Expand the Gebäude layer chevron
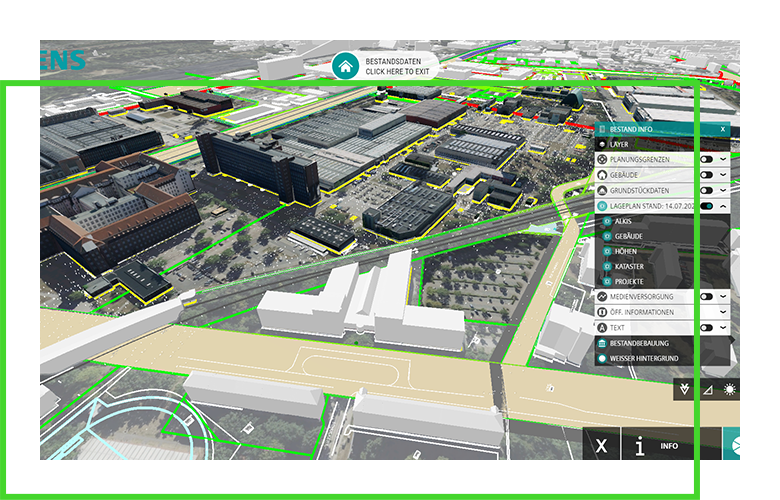Screen dimensions: 780x500 click(723, 175)
